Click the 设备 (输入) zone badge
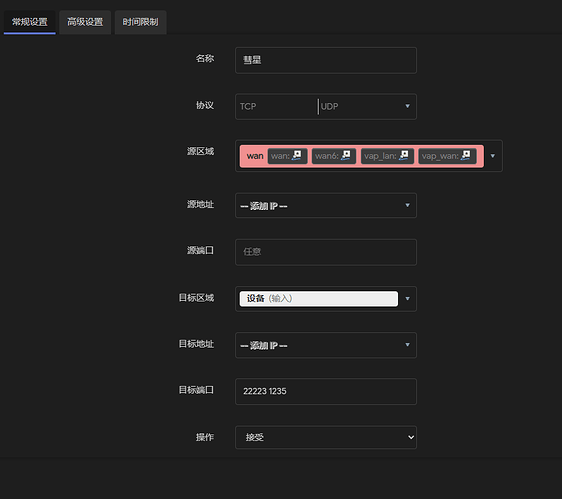This screenshot has width=562, height=499. point(319,299)
